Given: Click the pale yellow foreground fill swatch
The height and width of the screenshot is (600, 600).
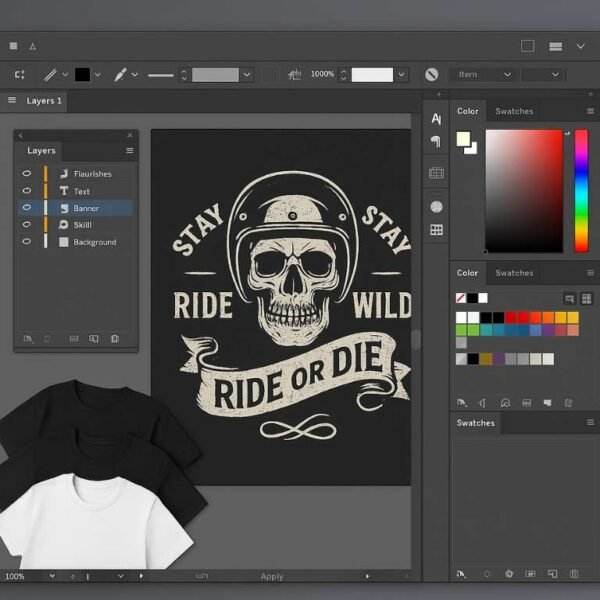Looking at the screenshot, I should [x=463, y=139].
